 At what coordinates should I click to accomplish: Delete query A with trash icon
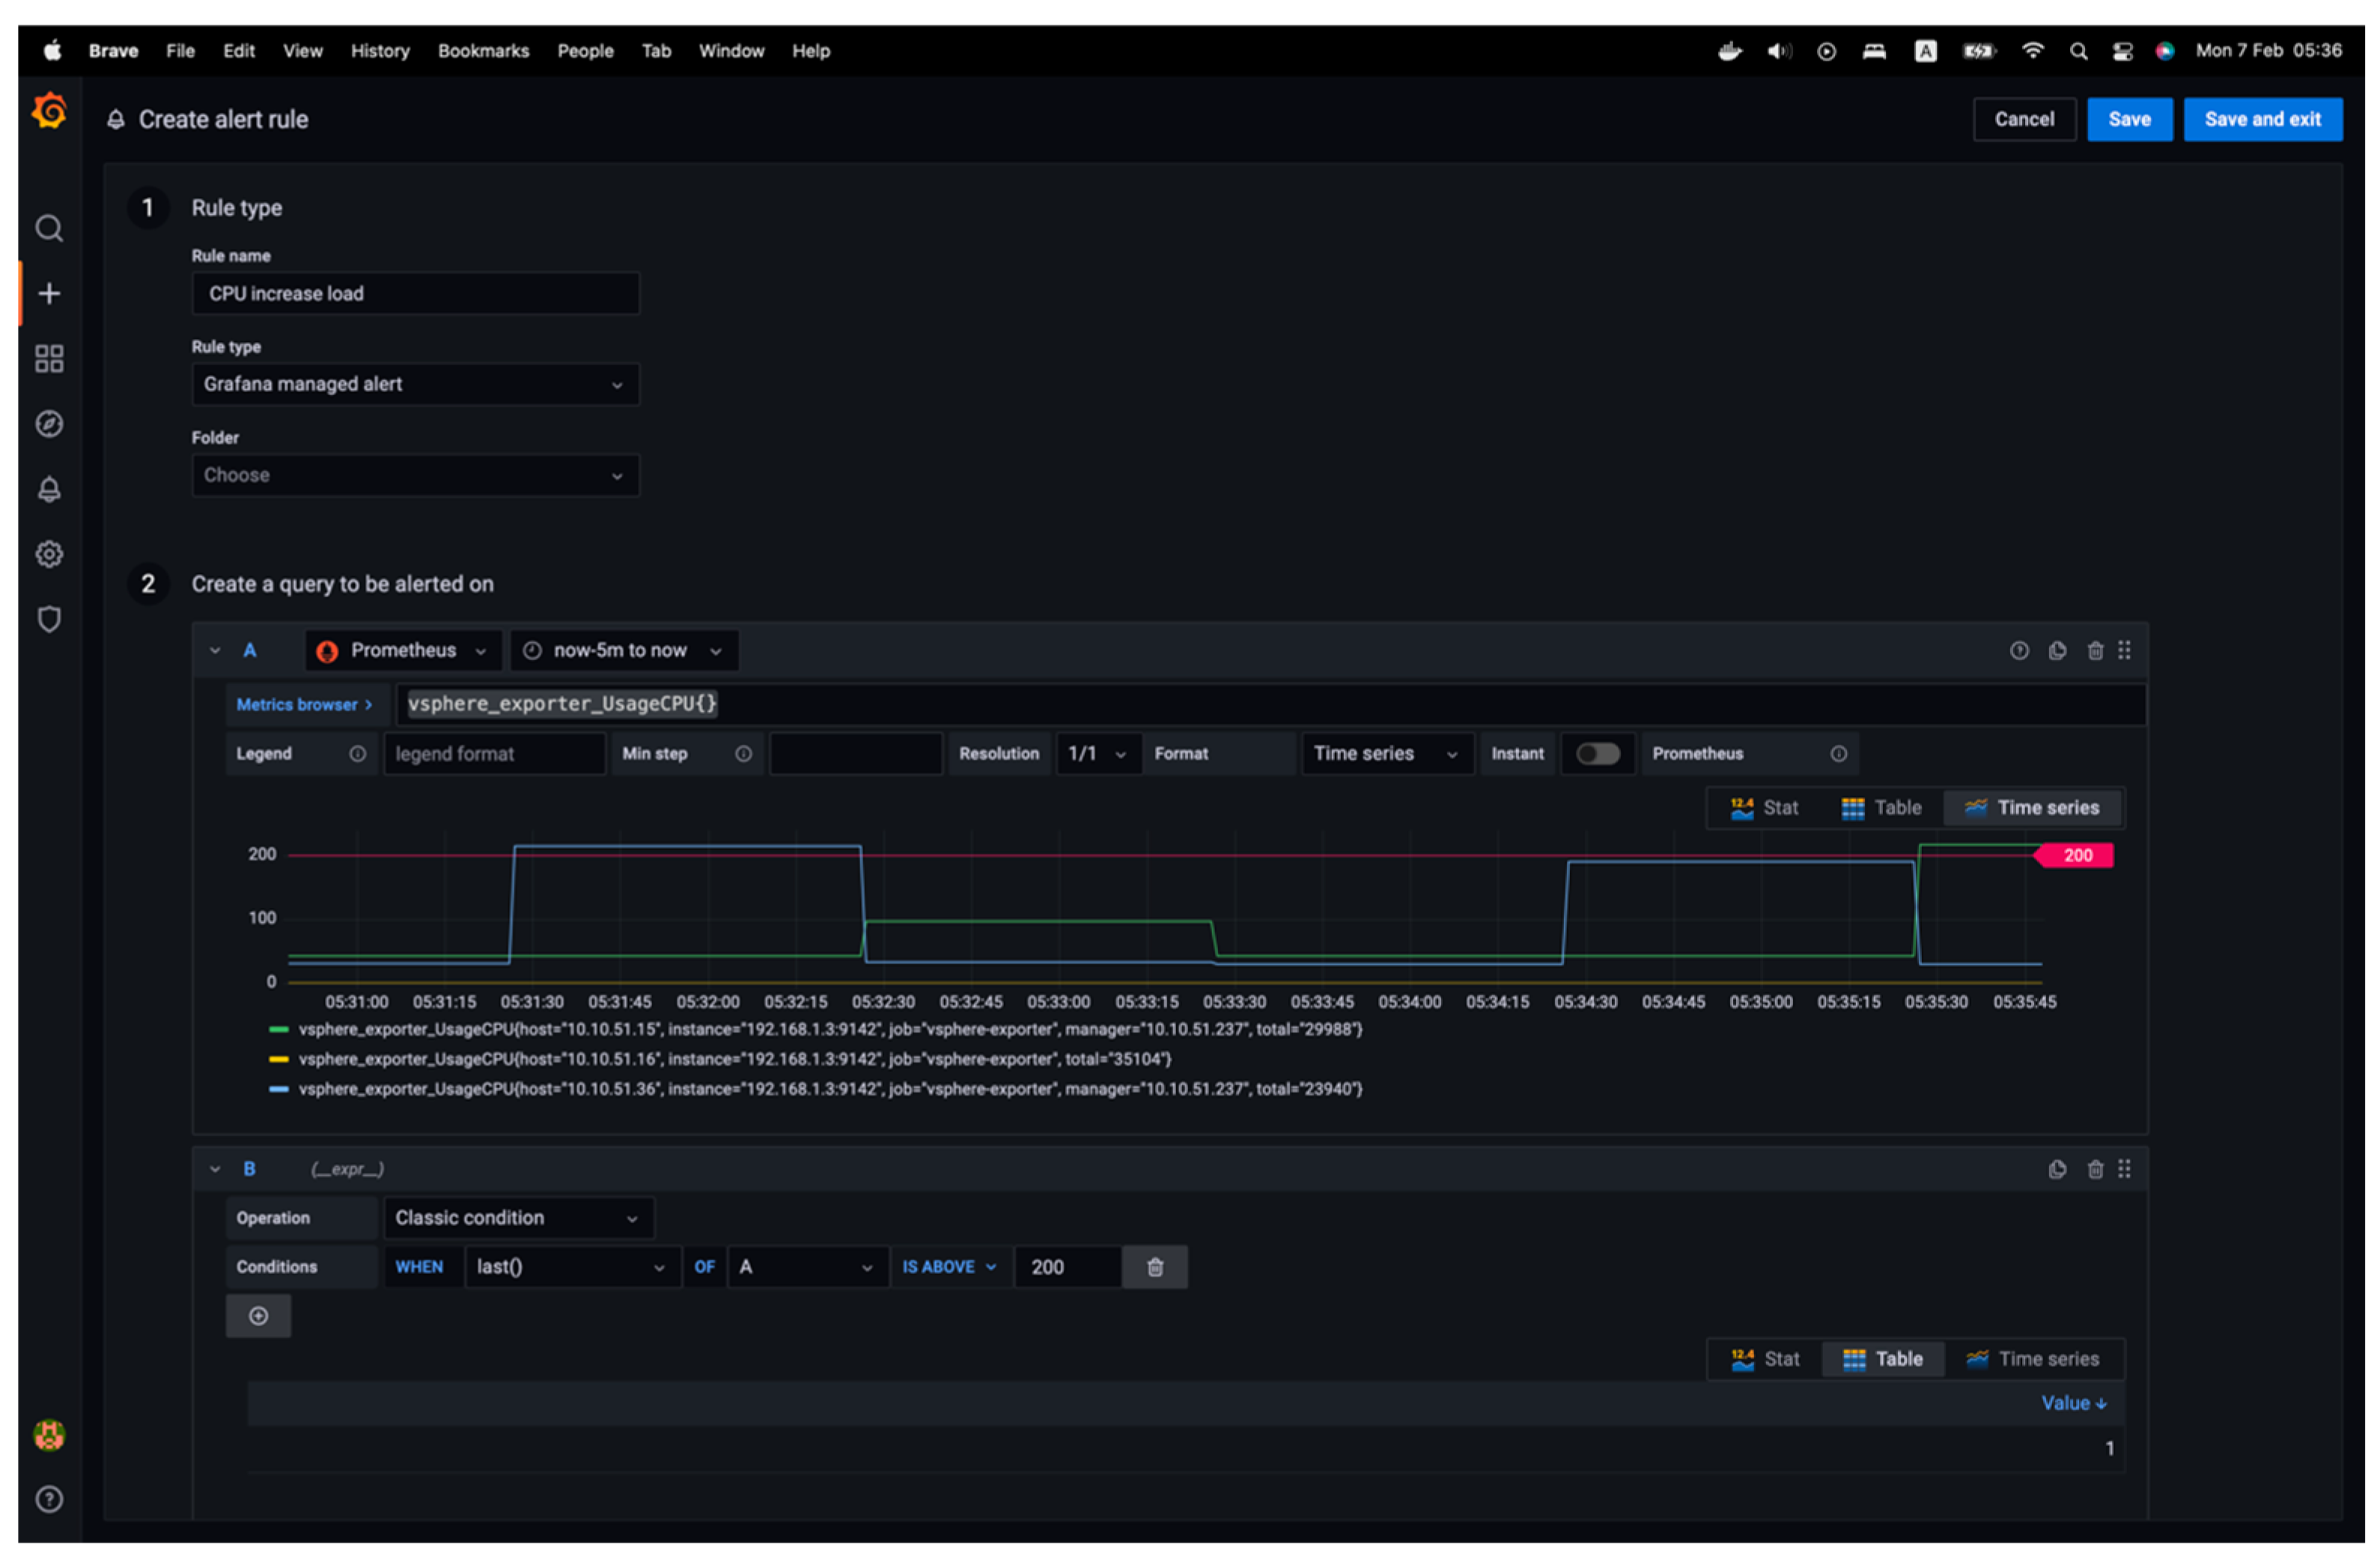(x=2095, y=651)
